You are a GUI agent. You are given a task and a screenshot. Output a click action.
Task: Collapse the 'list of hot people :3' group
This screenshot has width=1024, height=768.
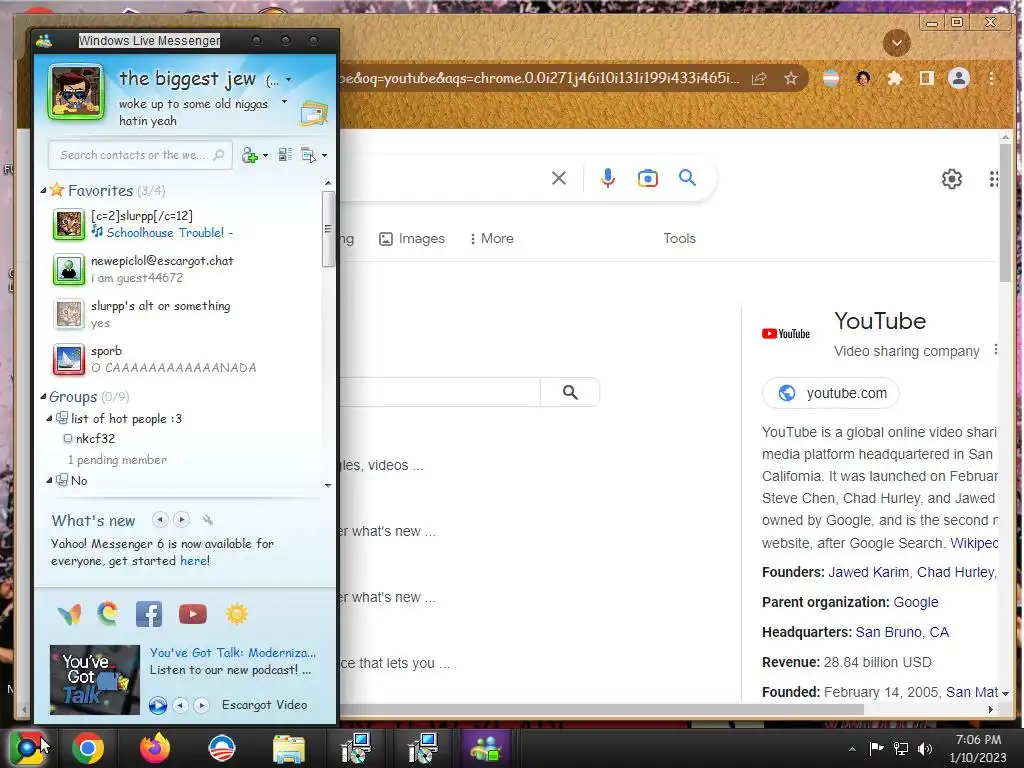point(49,419)
